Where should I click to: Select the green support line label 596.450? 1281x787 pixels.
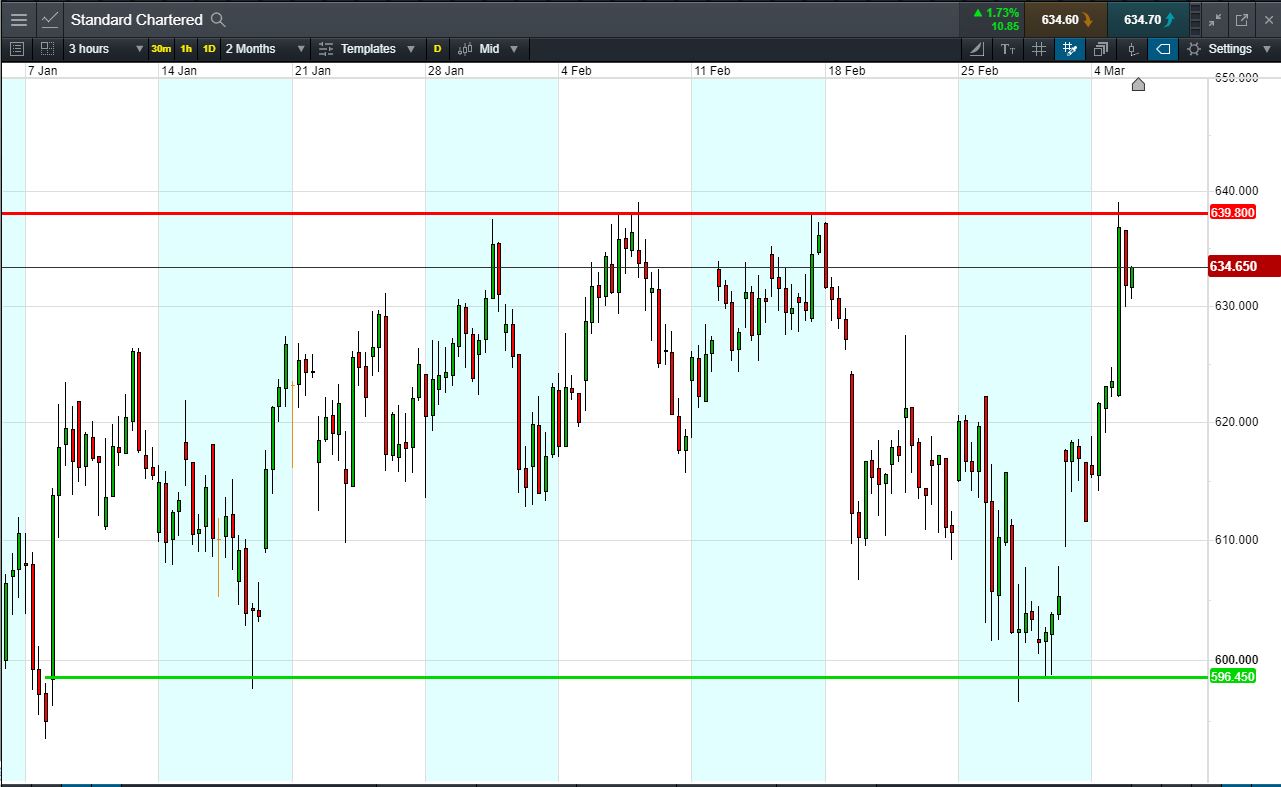point(1232,677)
